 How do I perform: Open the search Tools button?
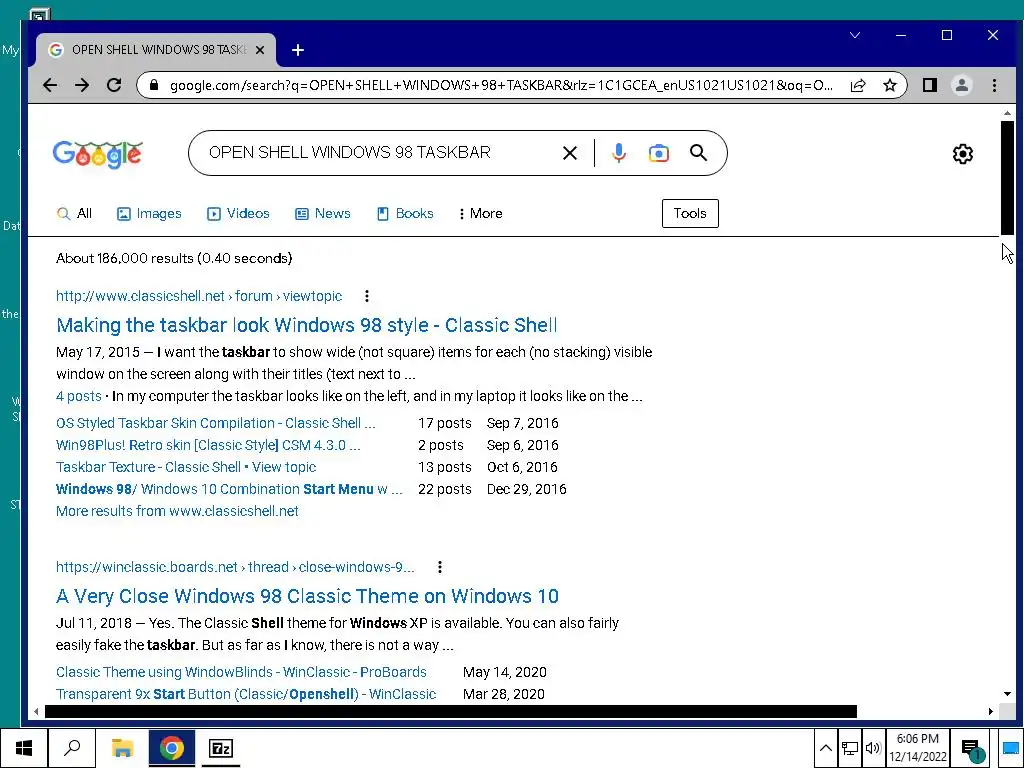point(690,214)
